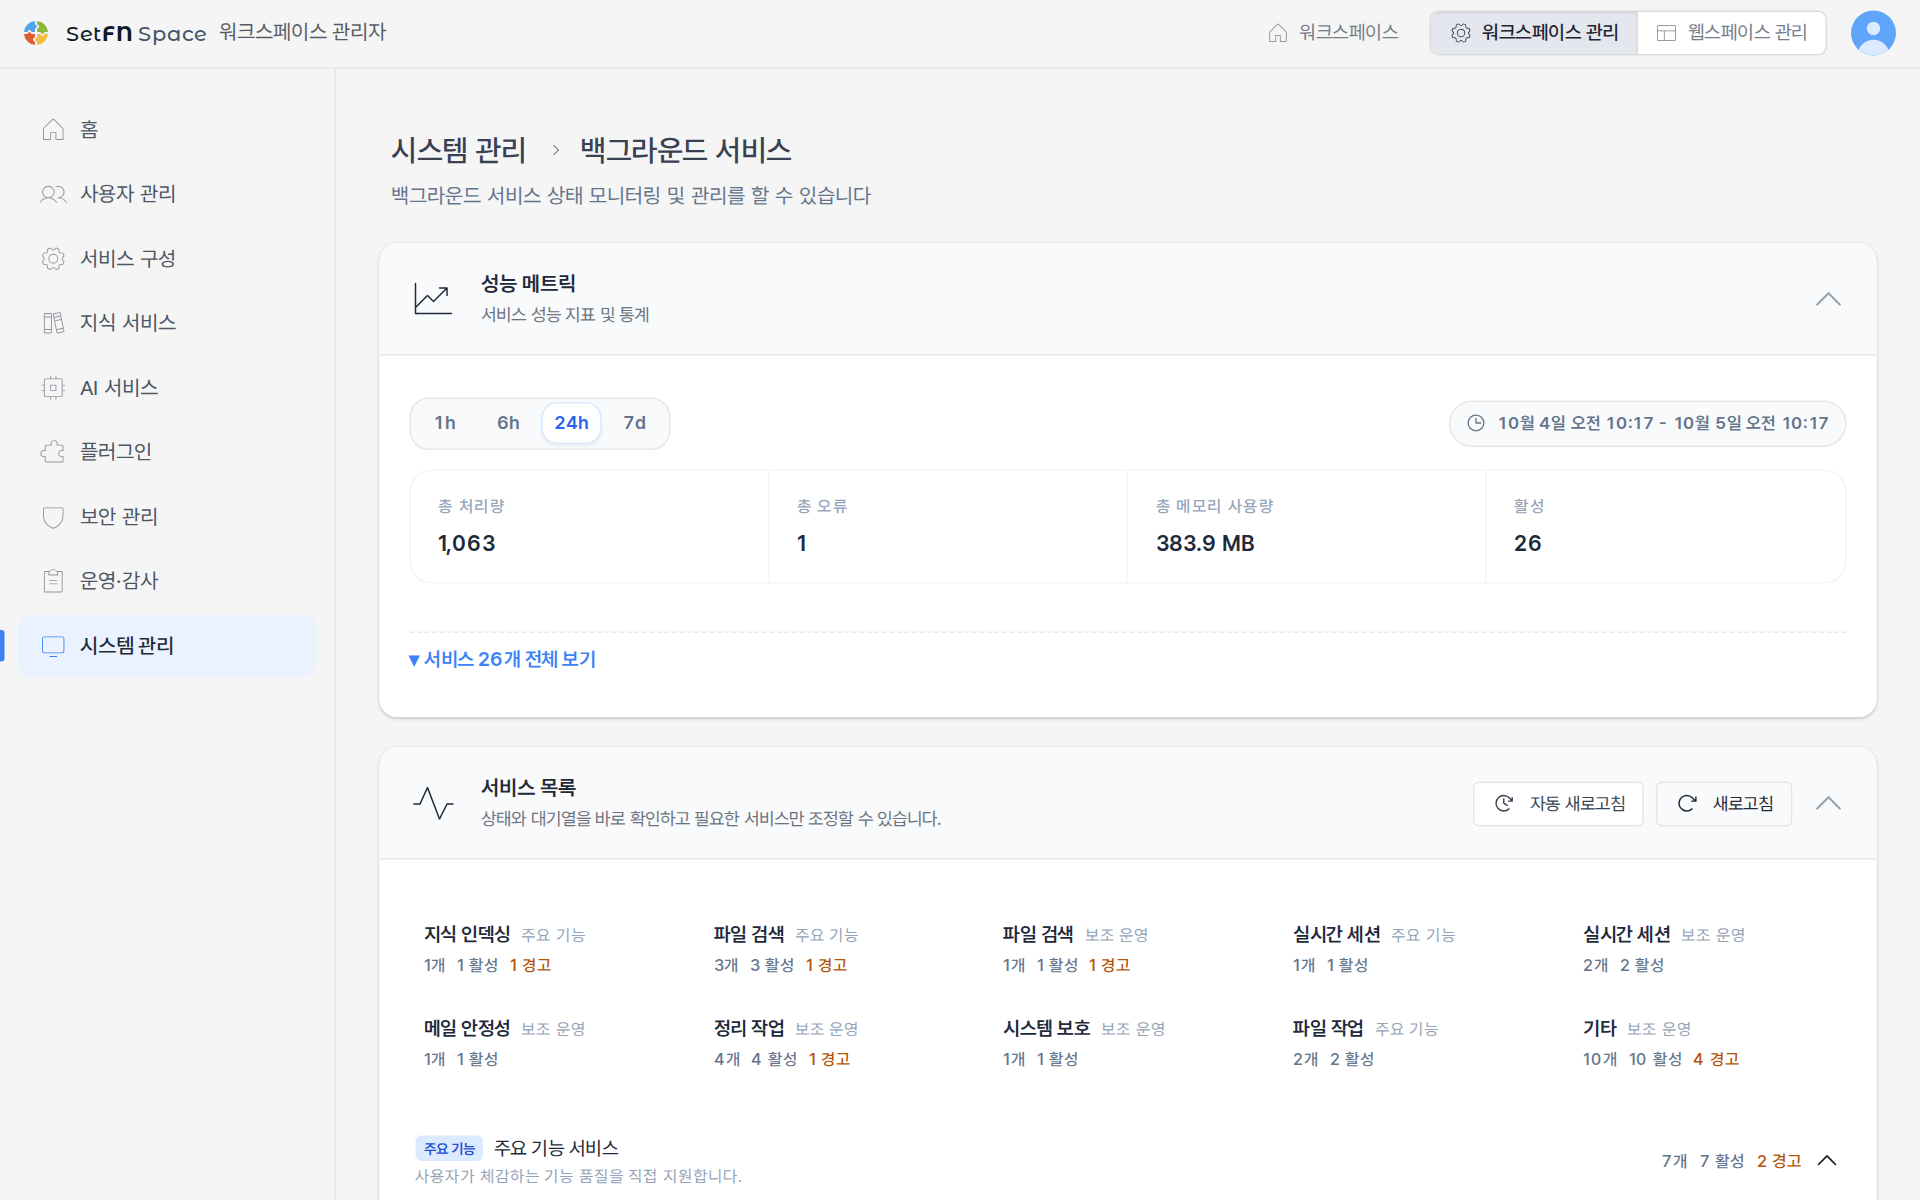Click the 지식 서비스 books icon
This screenshot has width=1920, height=1200.
53,323
